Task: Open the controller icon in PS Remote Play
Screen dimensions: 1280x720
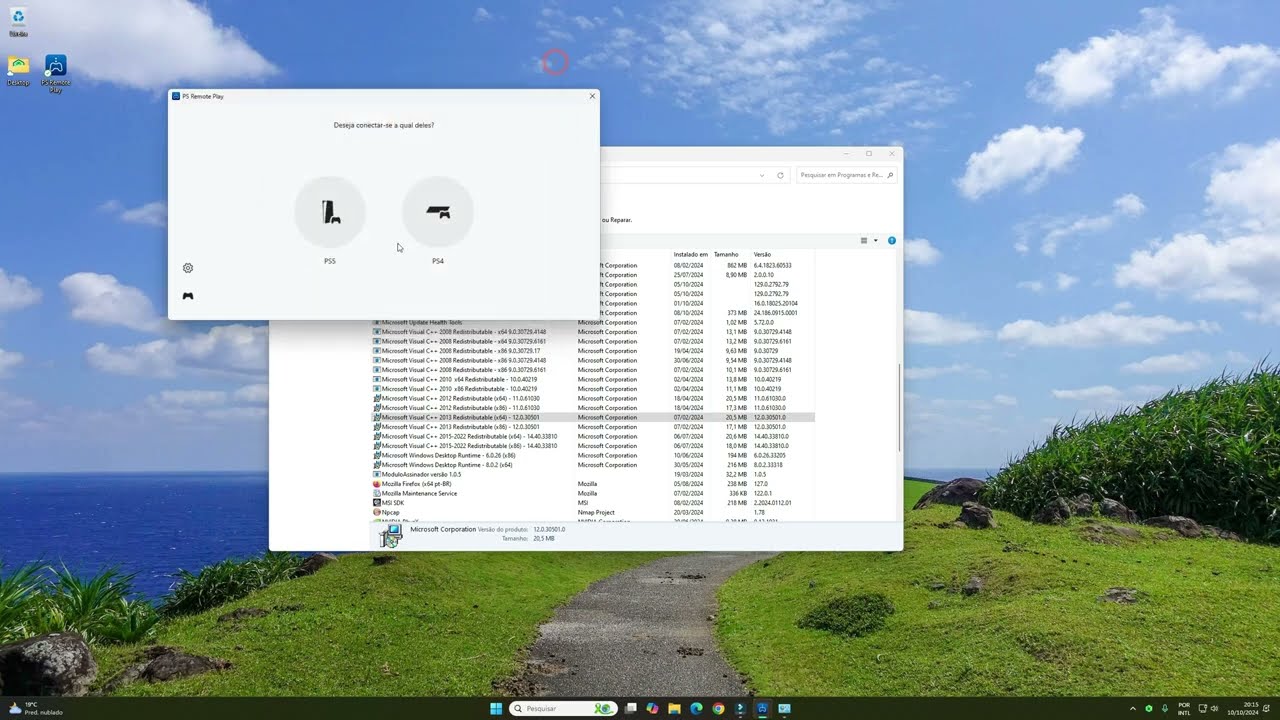Action: [188, 296]
